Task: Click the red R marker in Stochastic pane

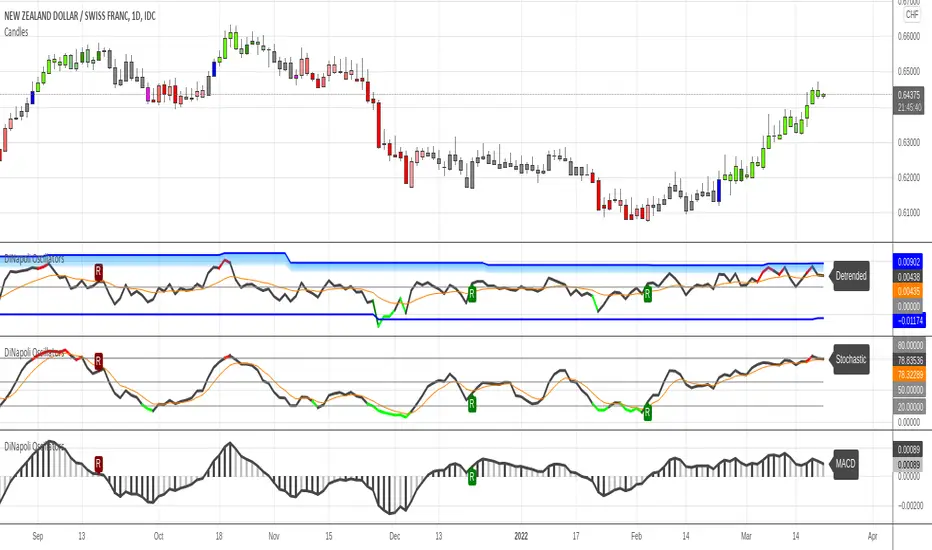Action: click(x=98, y=360)
